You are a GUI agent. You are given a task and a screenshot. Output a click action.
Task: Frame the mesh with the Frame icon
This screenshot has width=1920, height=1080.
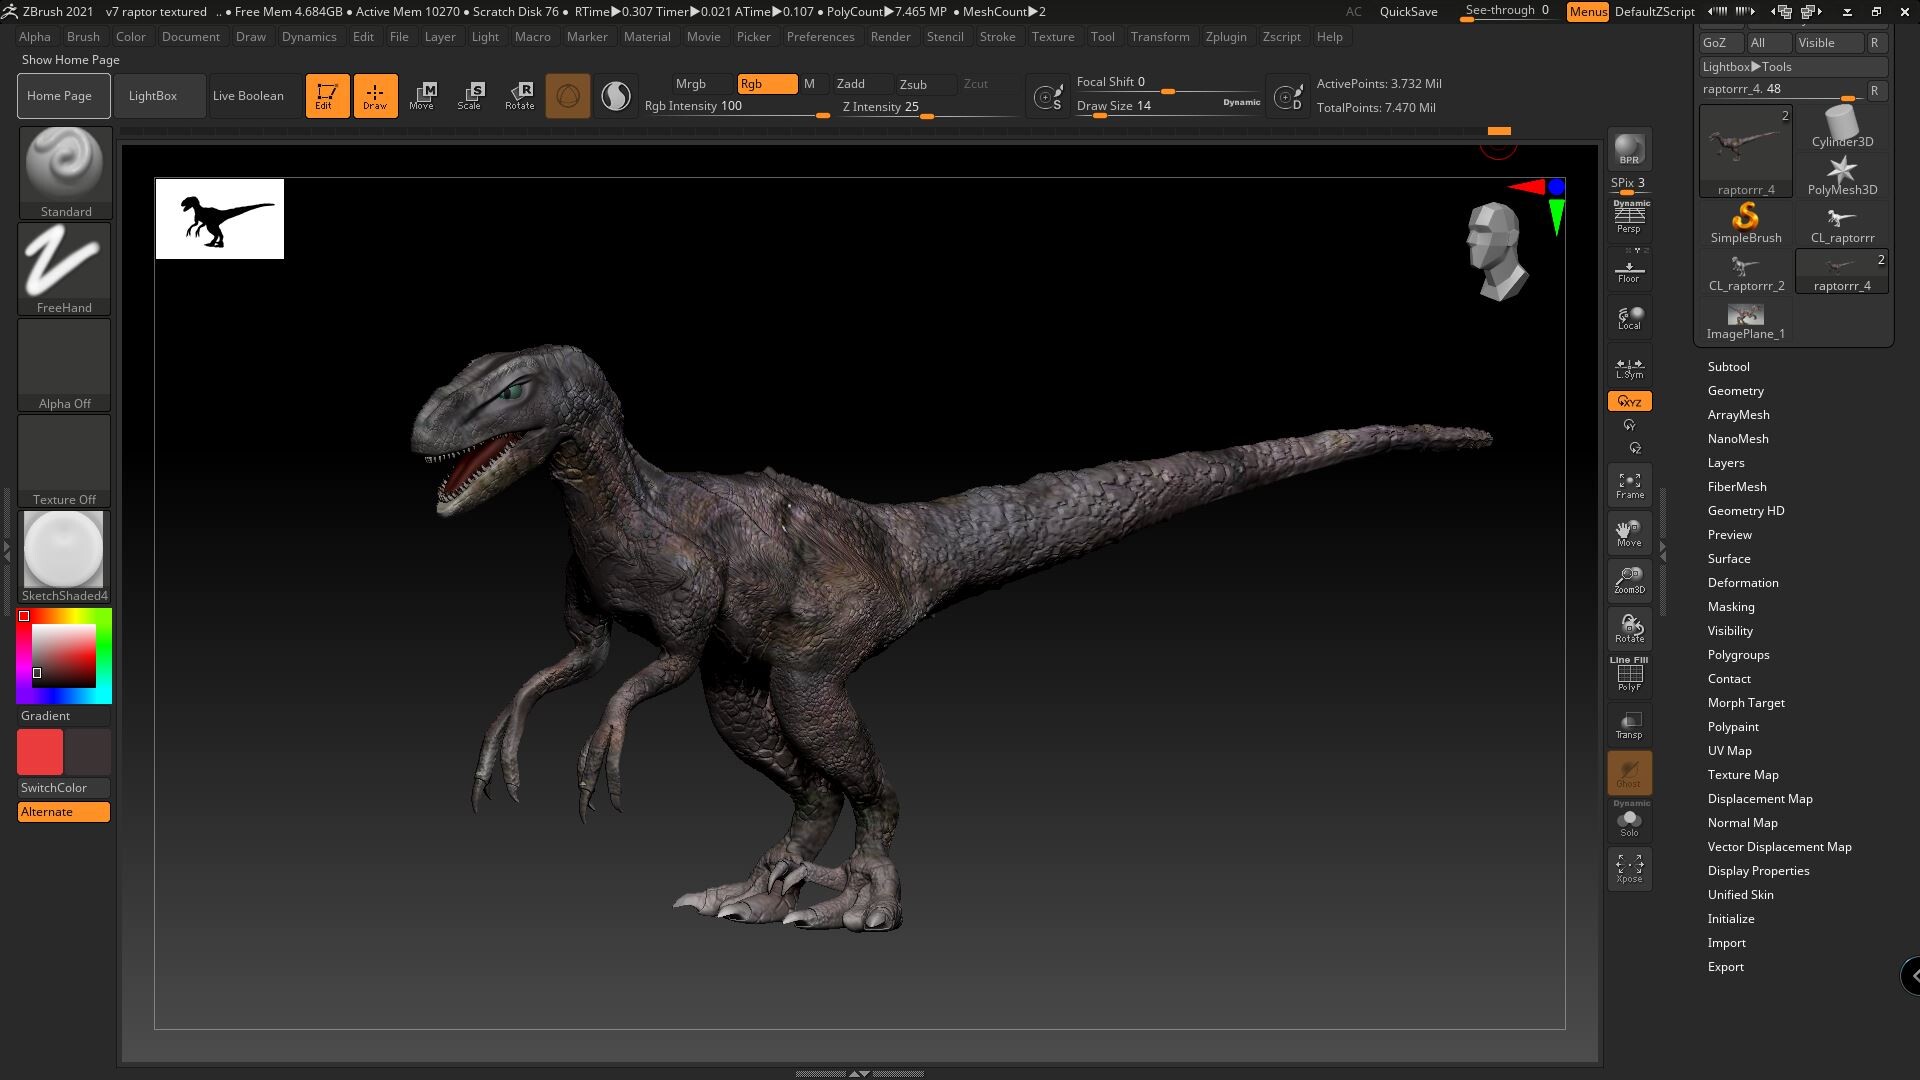pos(1629,484)
